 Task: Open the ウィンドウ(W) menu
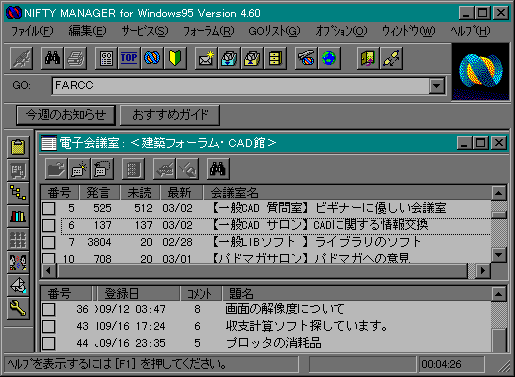point(409,31)
